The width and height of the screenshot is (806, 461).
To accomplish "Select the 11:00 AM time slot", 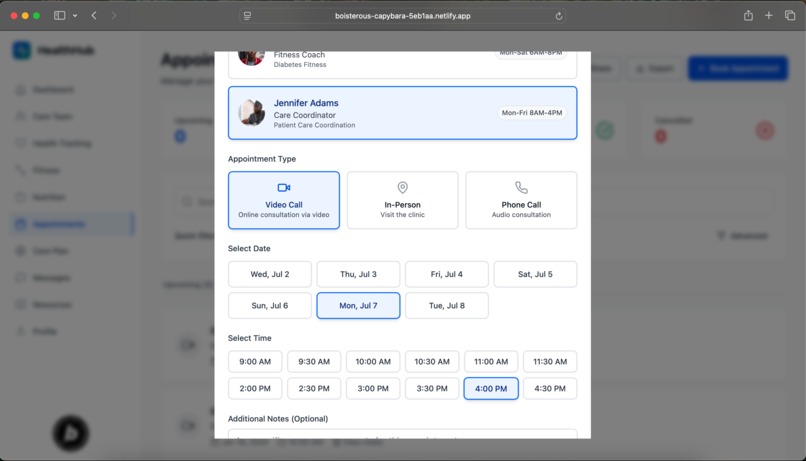I will click(x=491, y=361).
